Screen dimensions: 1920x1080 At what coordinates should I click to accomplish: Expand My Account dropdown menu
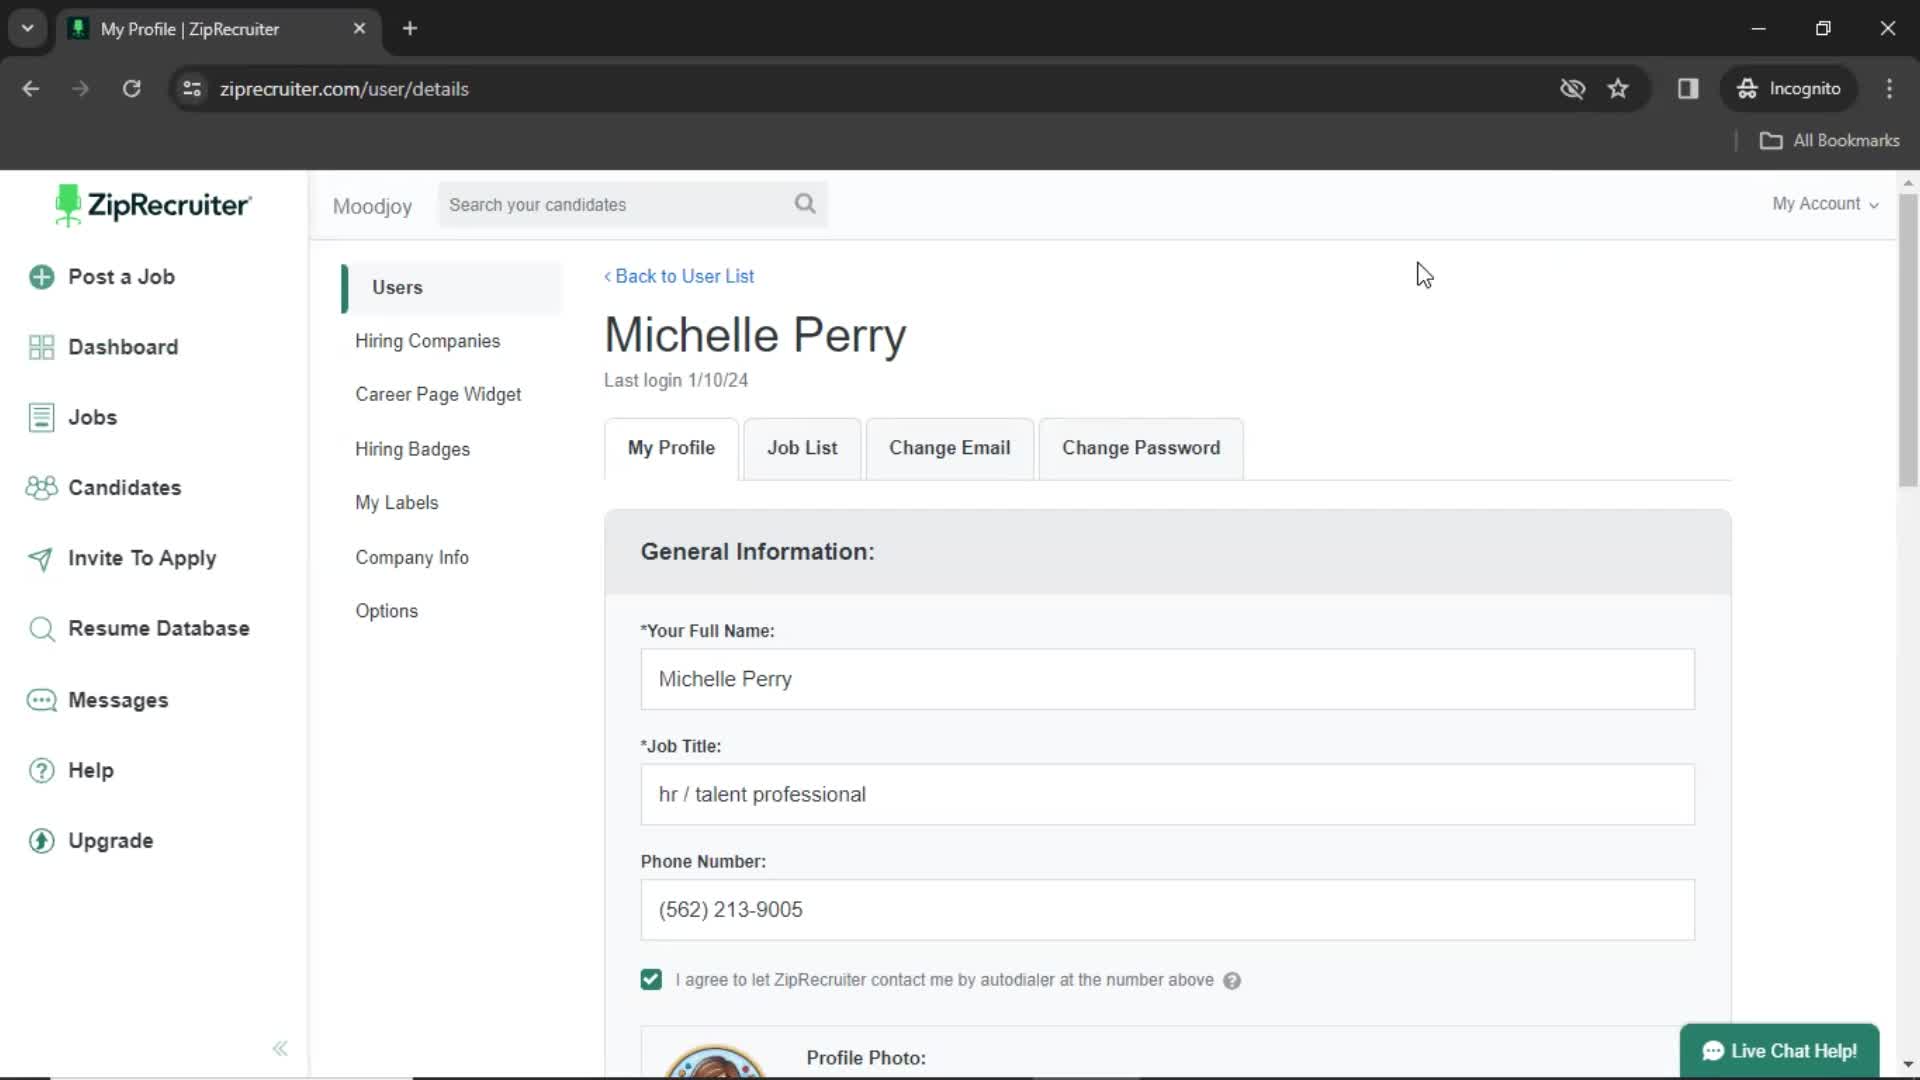pos(1824,203)
